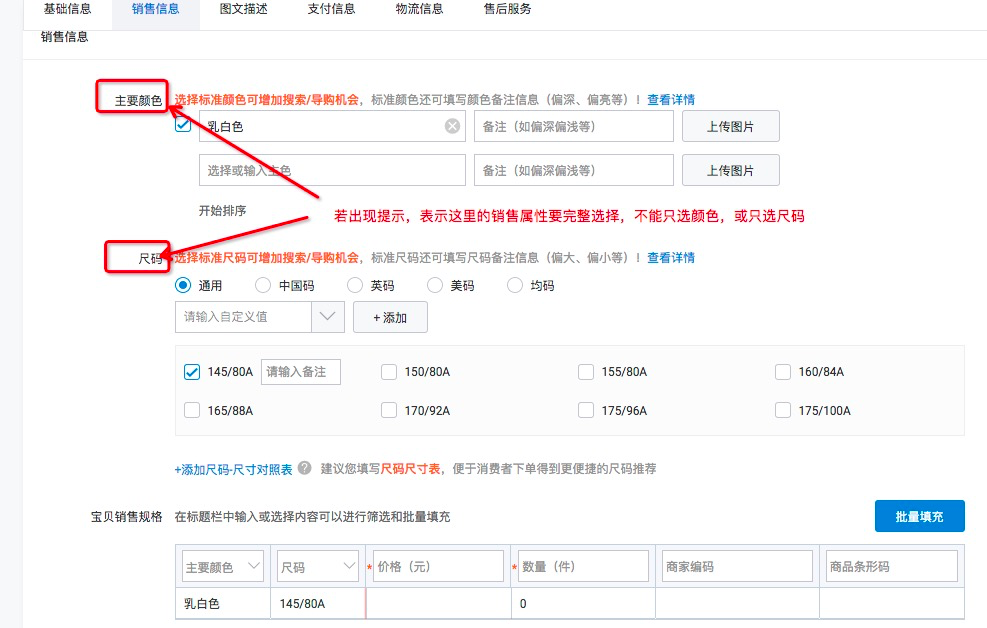Viewport: 987px width, 628px height.
Task: Choose the 均码 size standard
Action: [515, 285]
